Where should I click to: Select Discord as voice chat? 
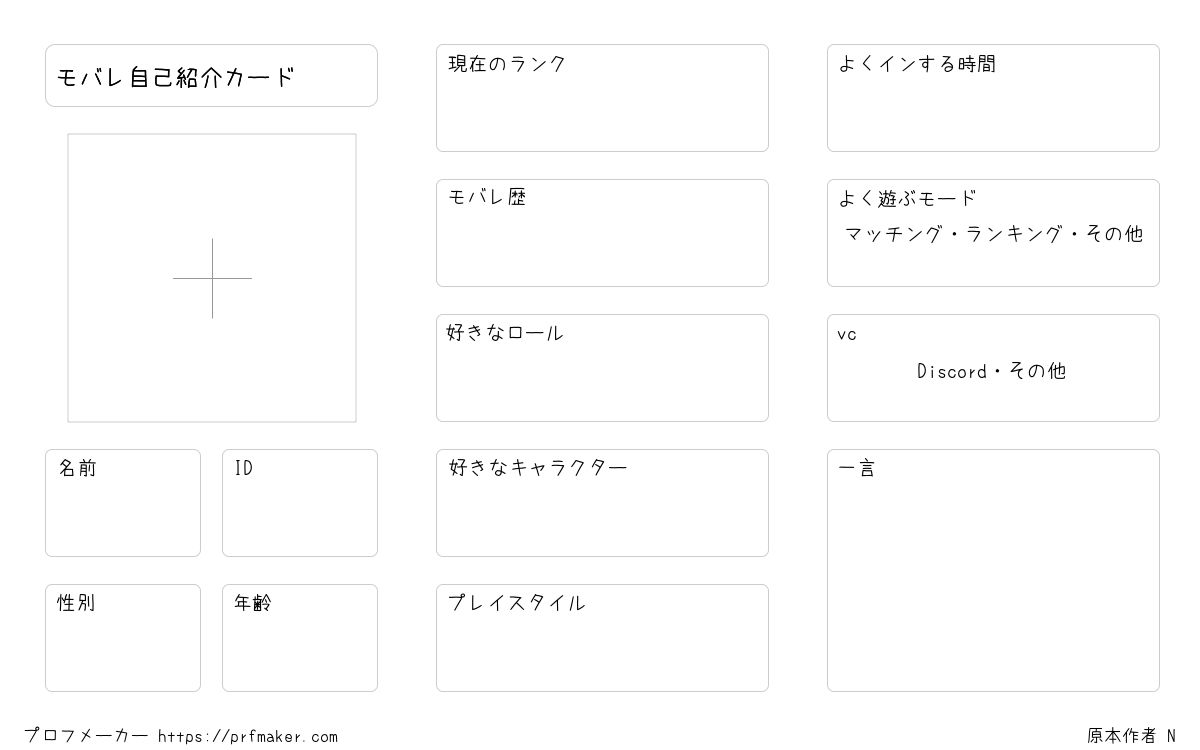(952, 371)
